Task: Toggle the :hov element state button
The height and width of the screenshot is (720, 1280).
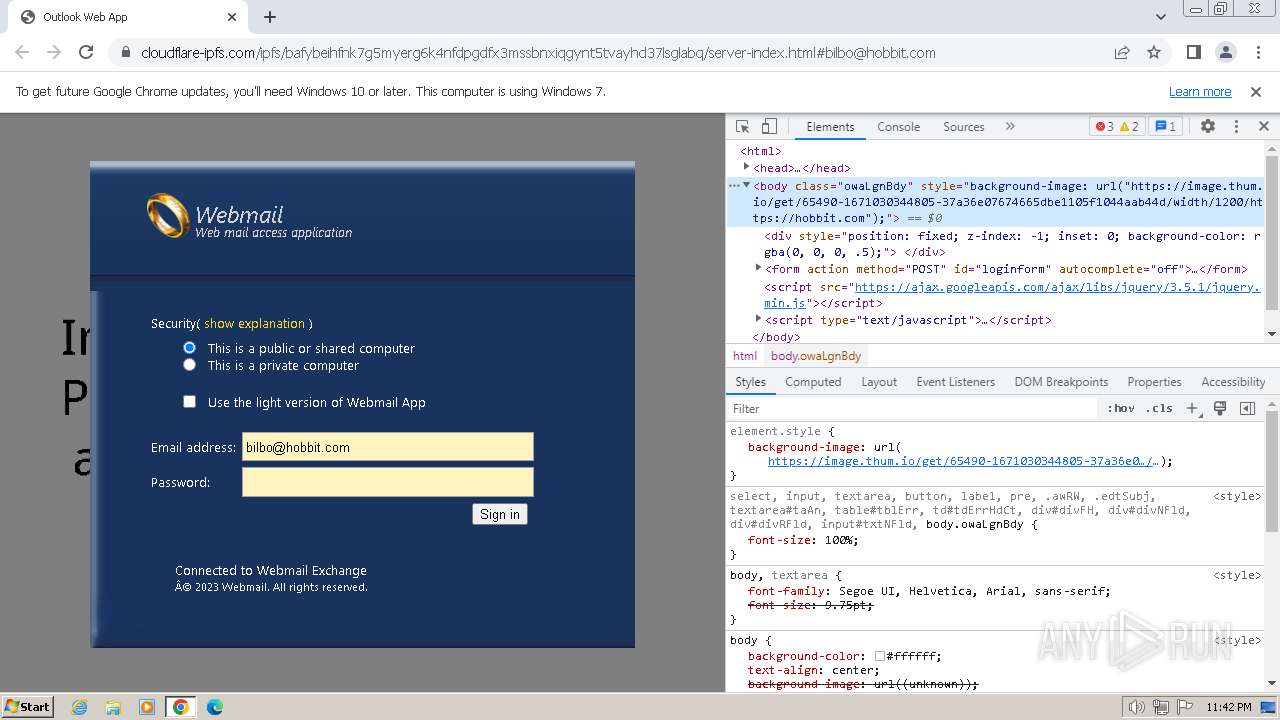Action: [x=1121, y=408]
